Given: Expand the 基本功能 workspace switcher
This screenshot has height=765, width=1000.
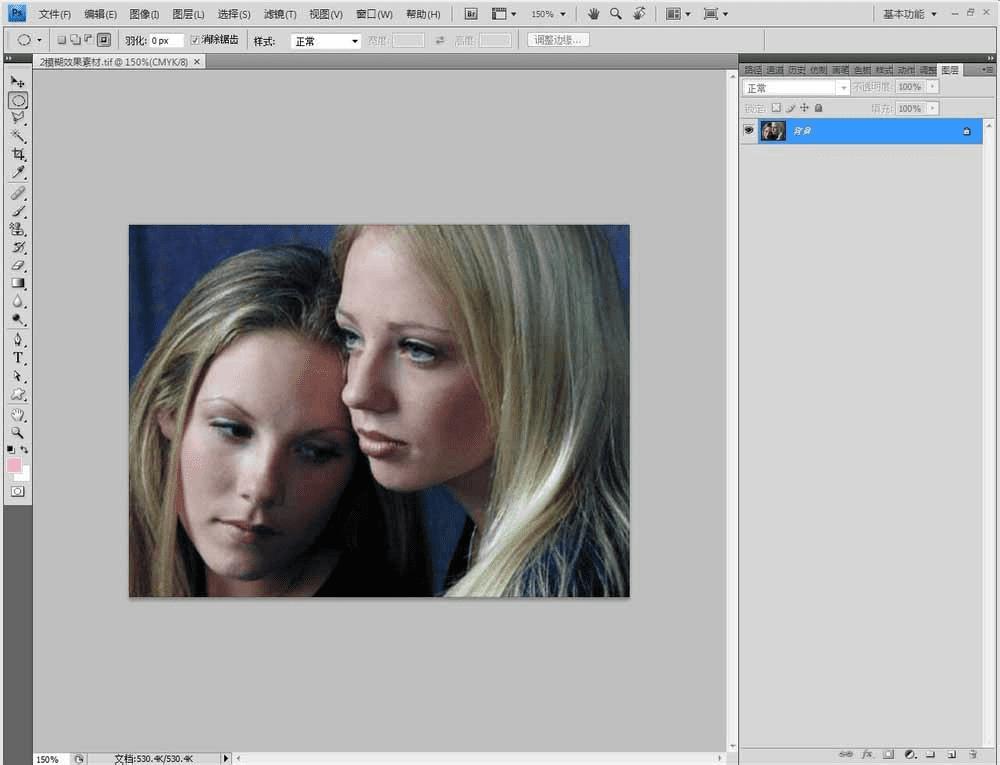Looking at the screenshot, I should point(909,14).
